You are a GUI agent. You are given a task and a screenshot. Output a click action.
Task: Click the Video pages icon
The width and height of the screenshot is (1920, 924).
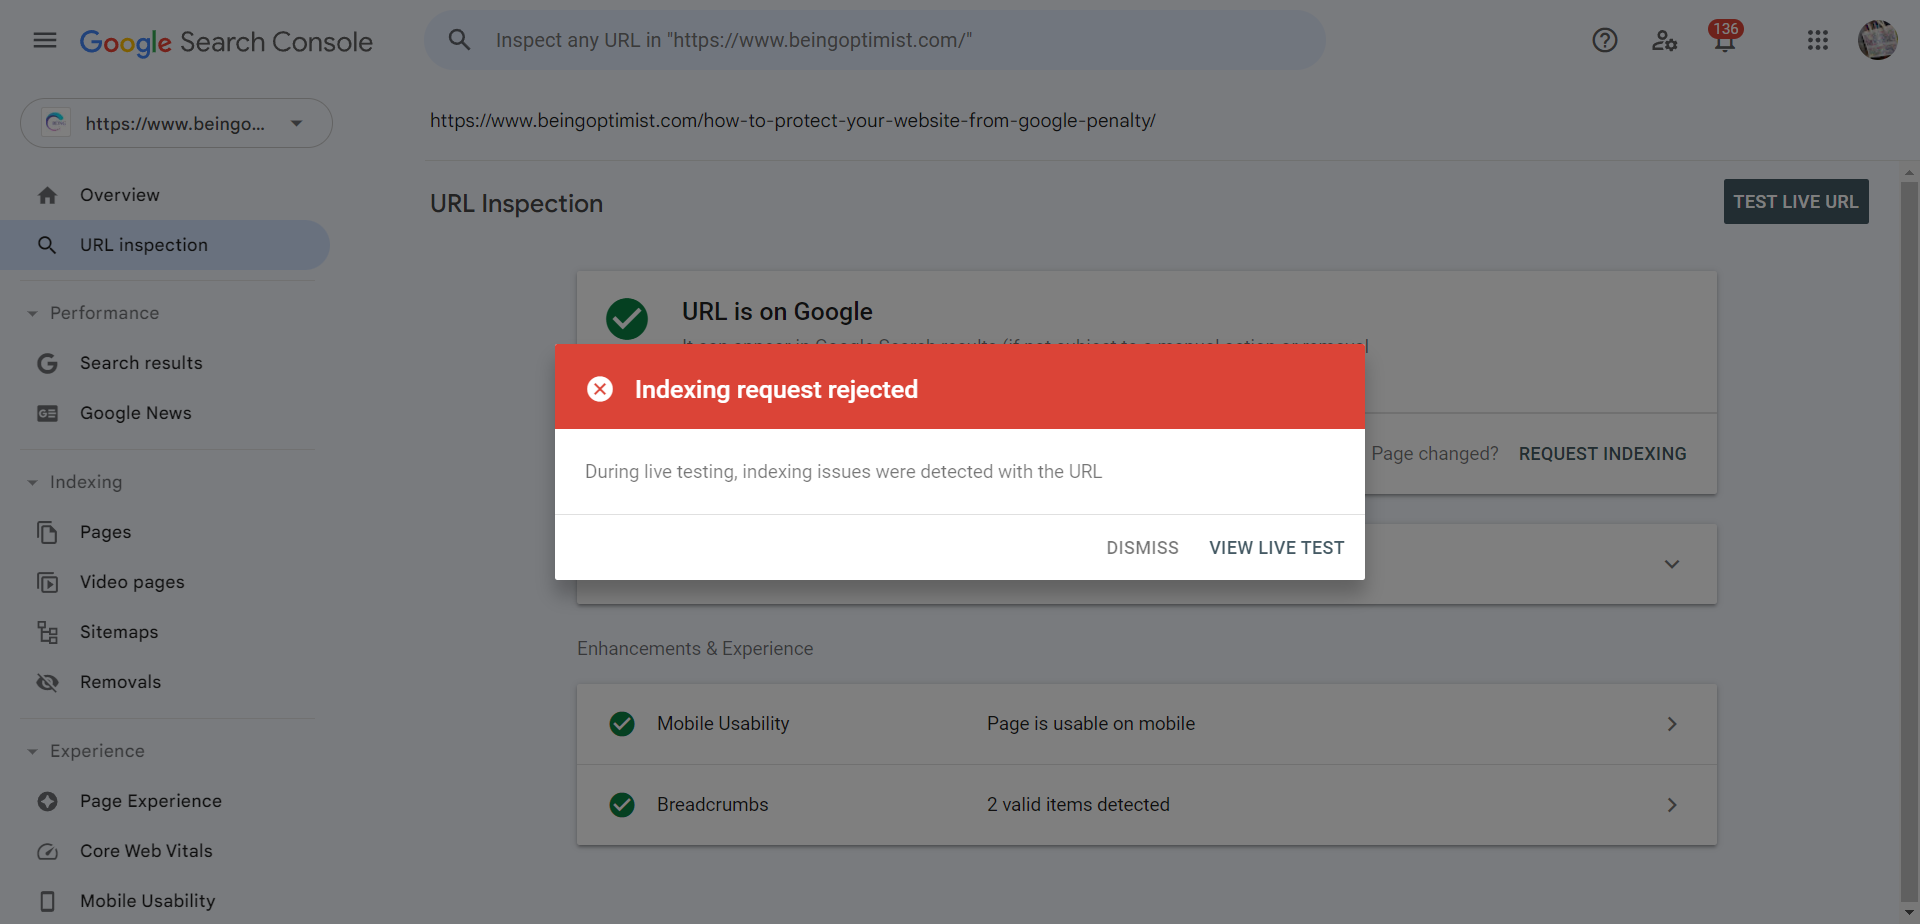pos(47,582)
